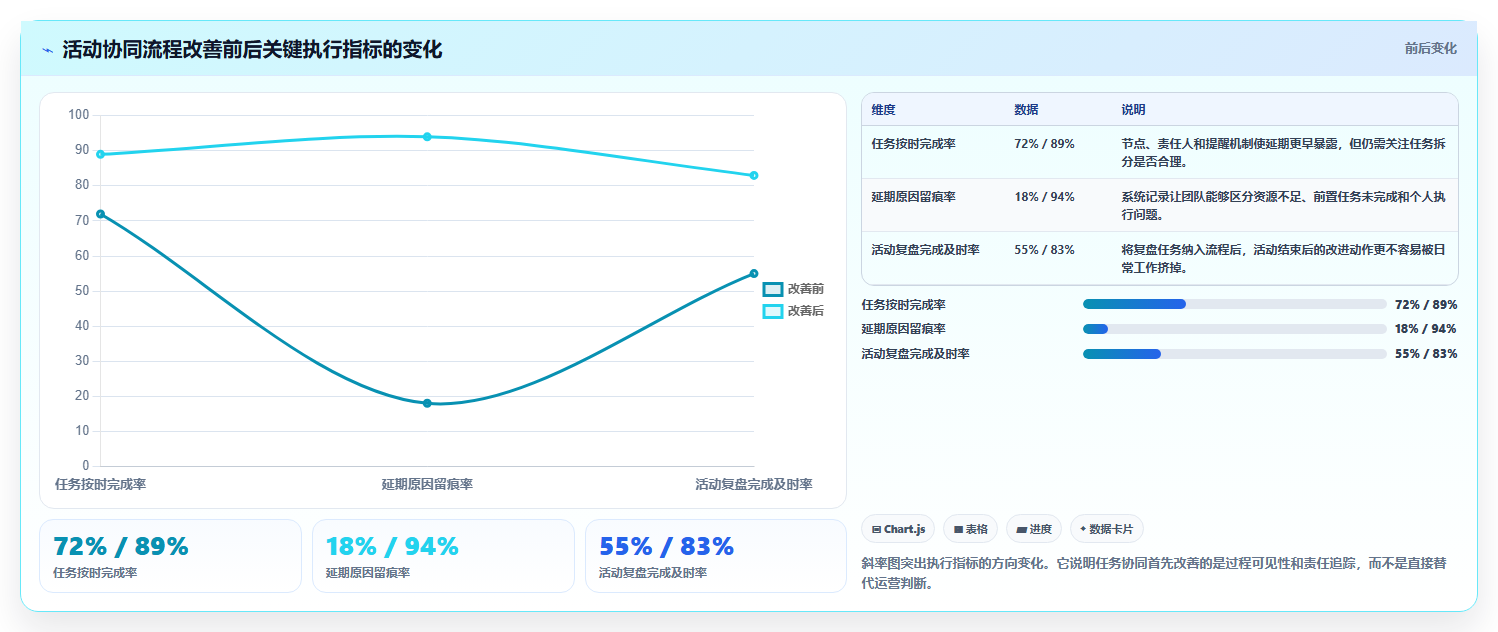Toggle the 改善后 legend swatch

tap(773, 311)
